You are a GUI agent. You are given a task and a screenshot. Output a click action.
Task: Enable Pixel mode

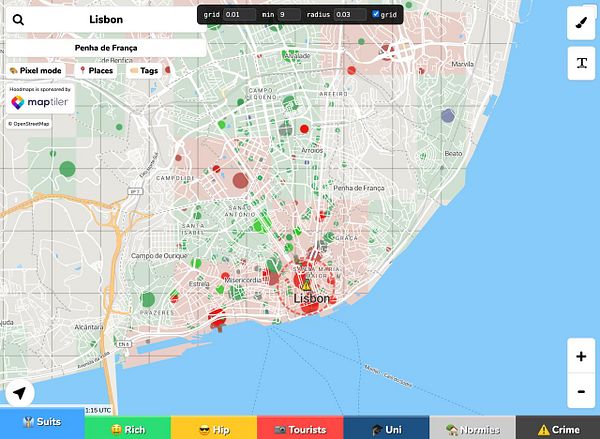pos(36,70)
